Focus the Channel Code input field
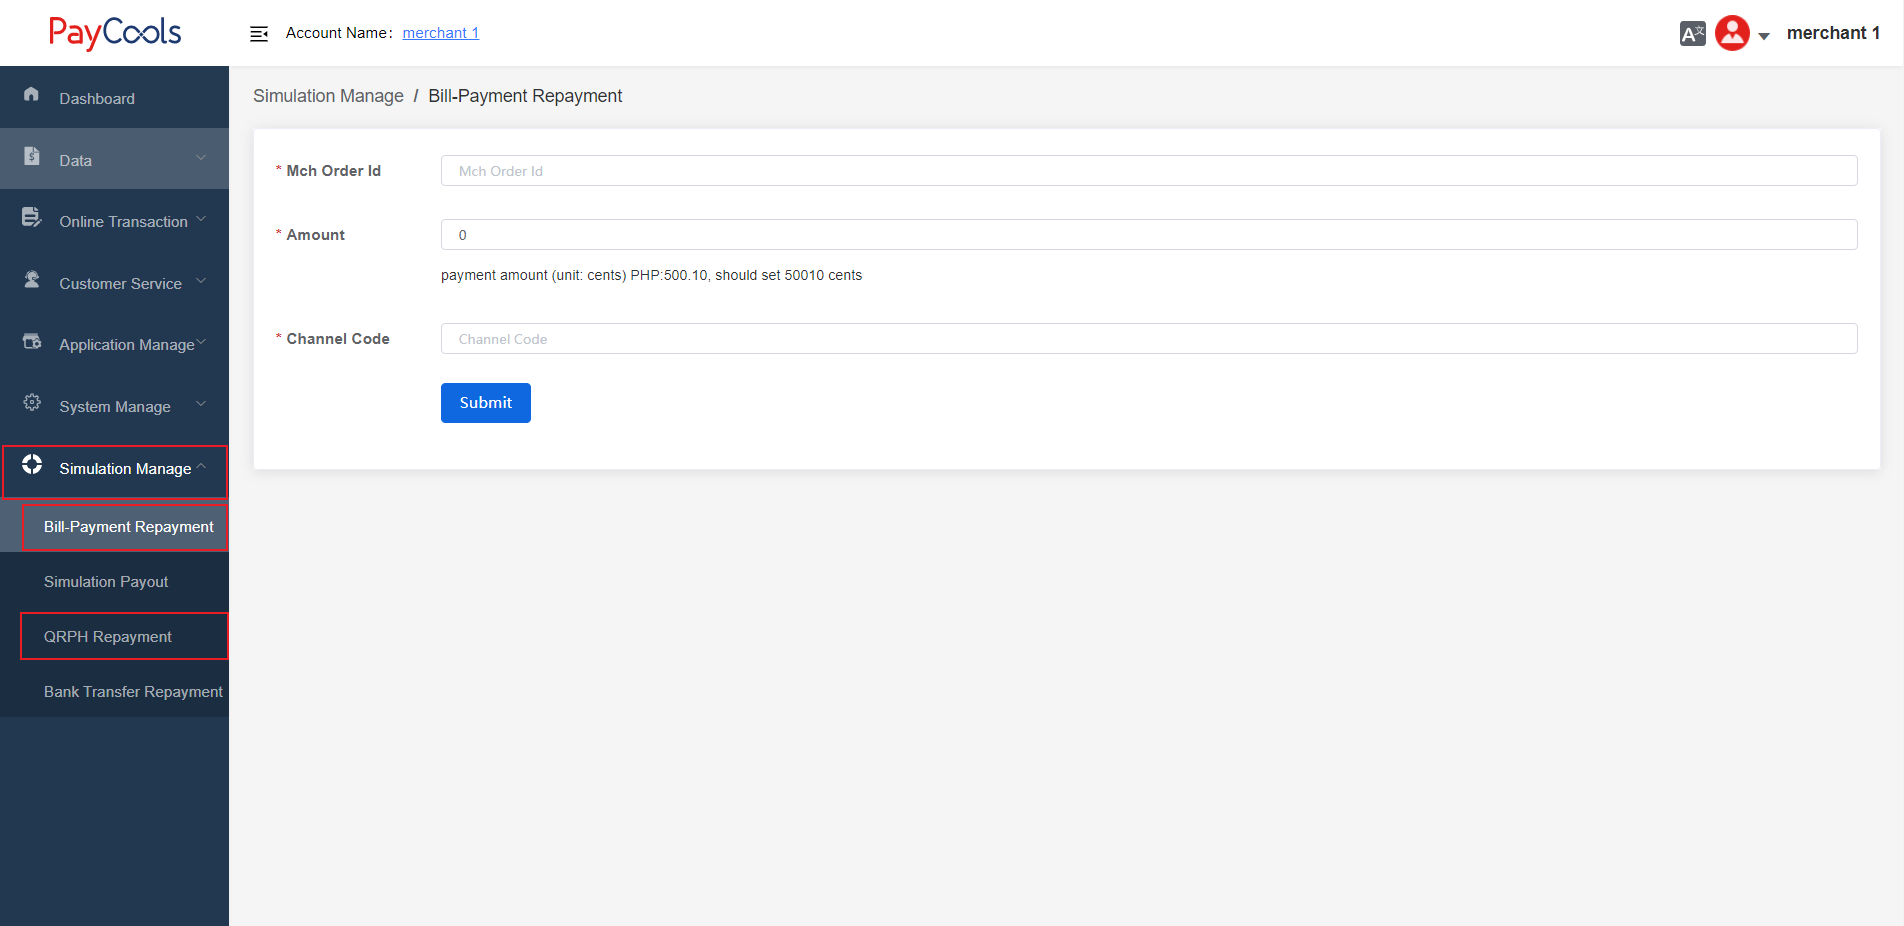1904x926 pixels. pos(1148,339)
